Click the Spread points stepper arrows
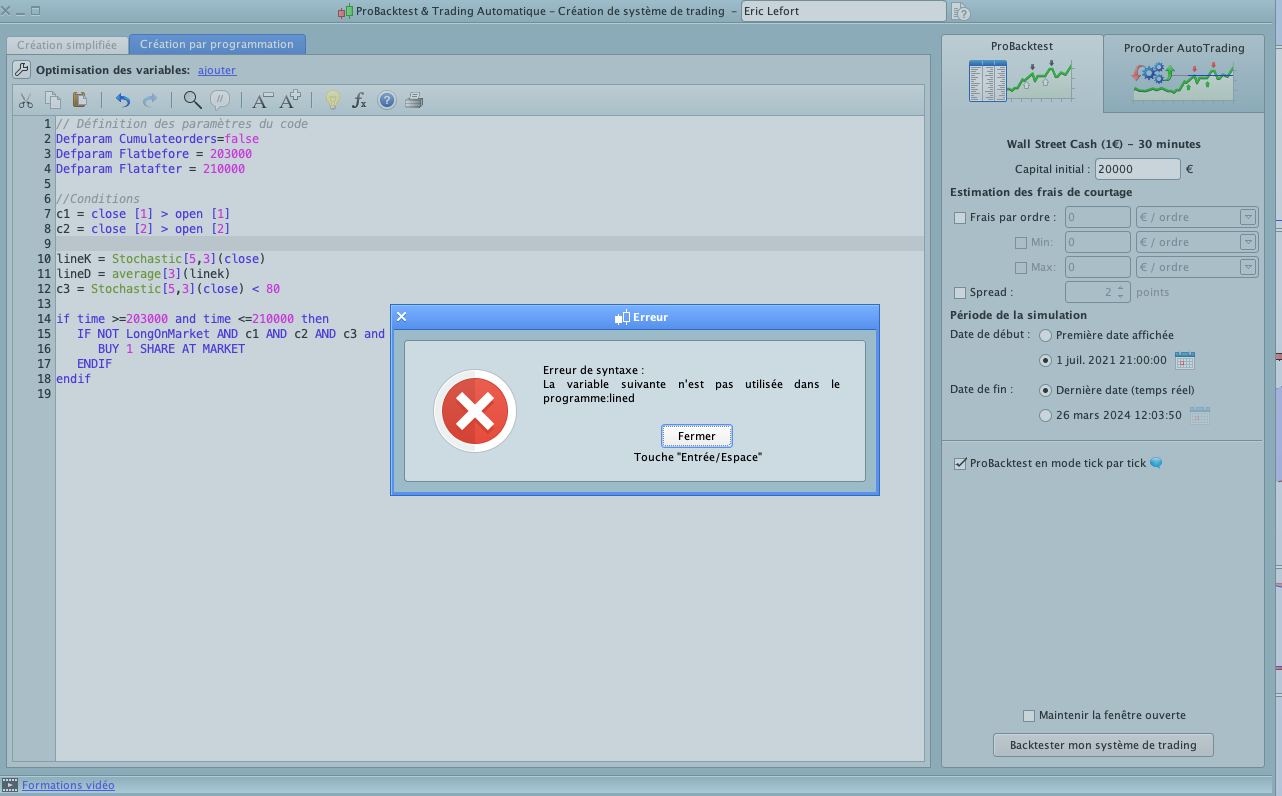This screenshot has width=1282, height=796. click(x=1121, y=292)
